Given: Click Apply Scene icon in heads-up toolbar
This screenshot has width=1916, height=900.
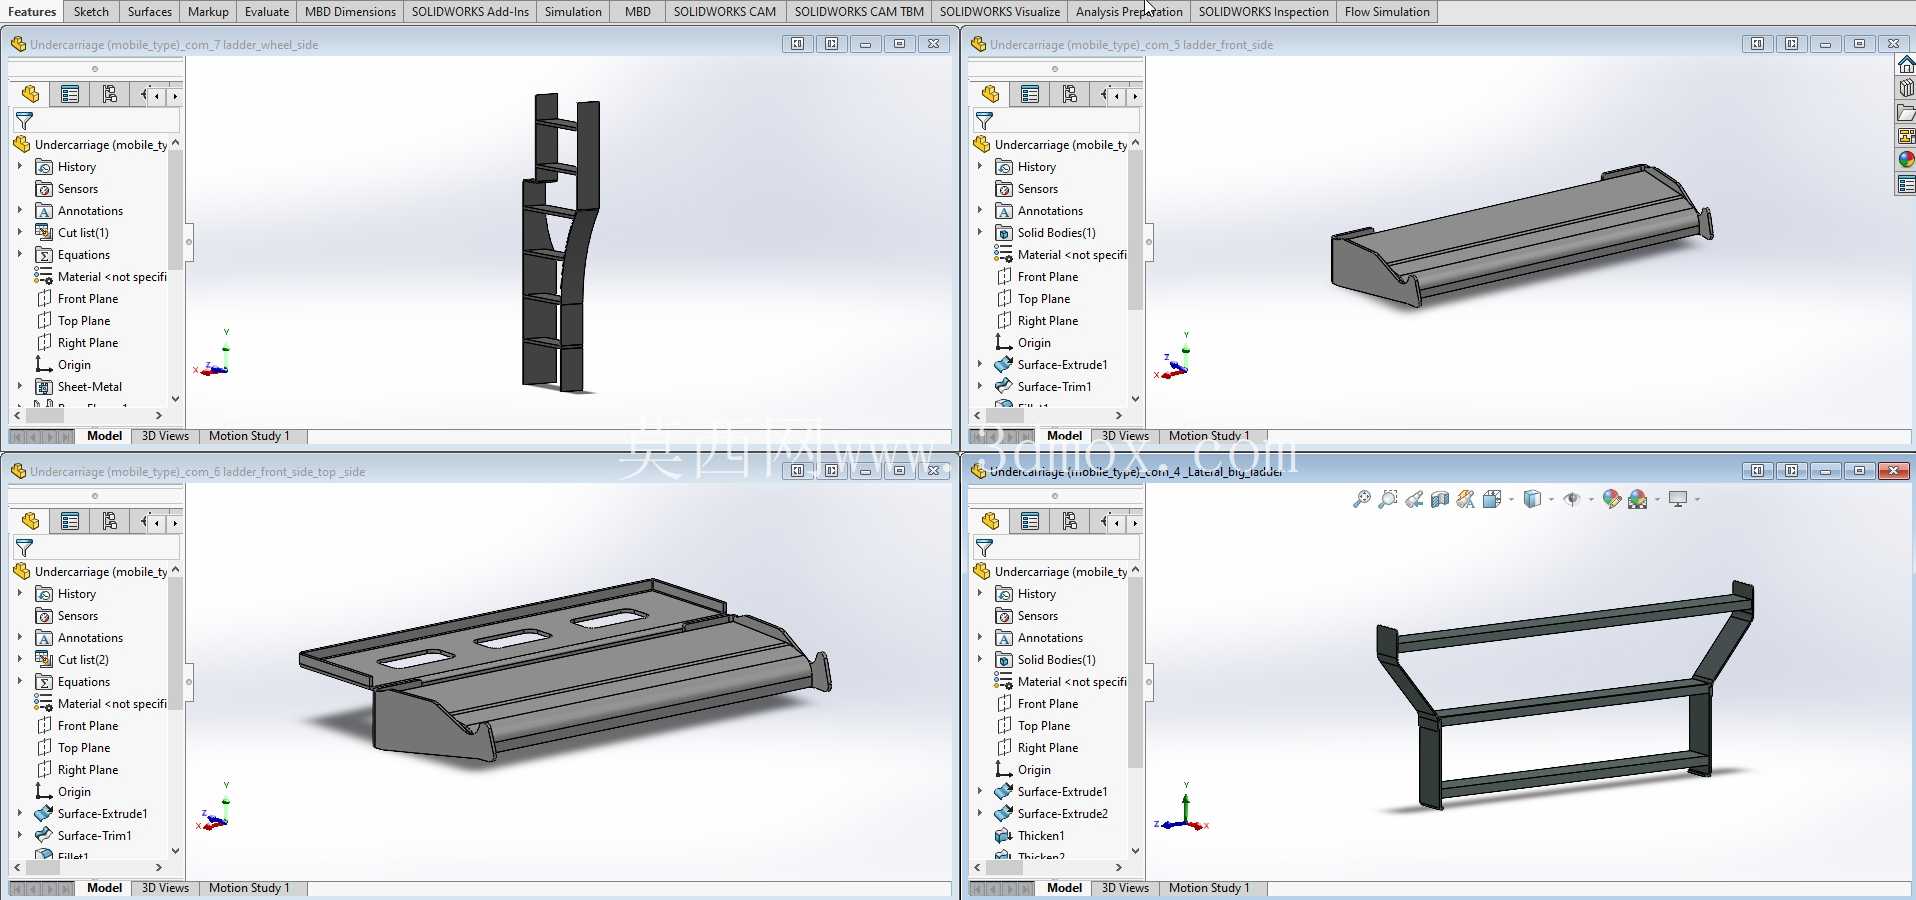Looking at the screenshot, I should click(1638, 499).
